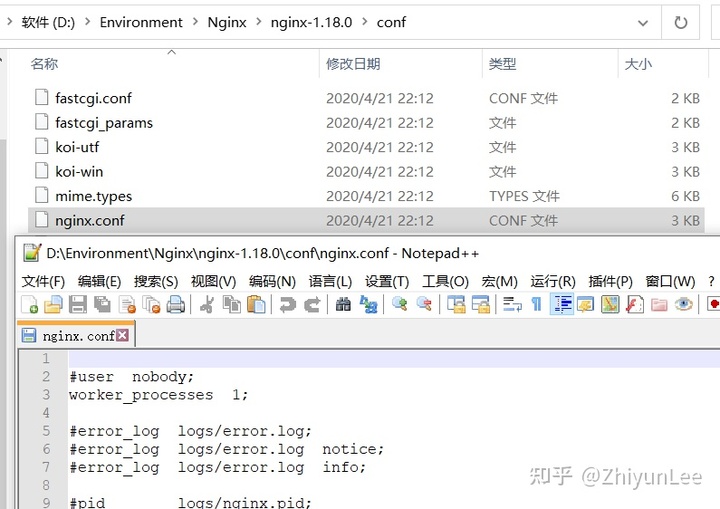The image size is (720, 509).
Task: Redo the edit via toolbar
Action: click(312, 305)
